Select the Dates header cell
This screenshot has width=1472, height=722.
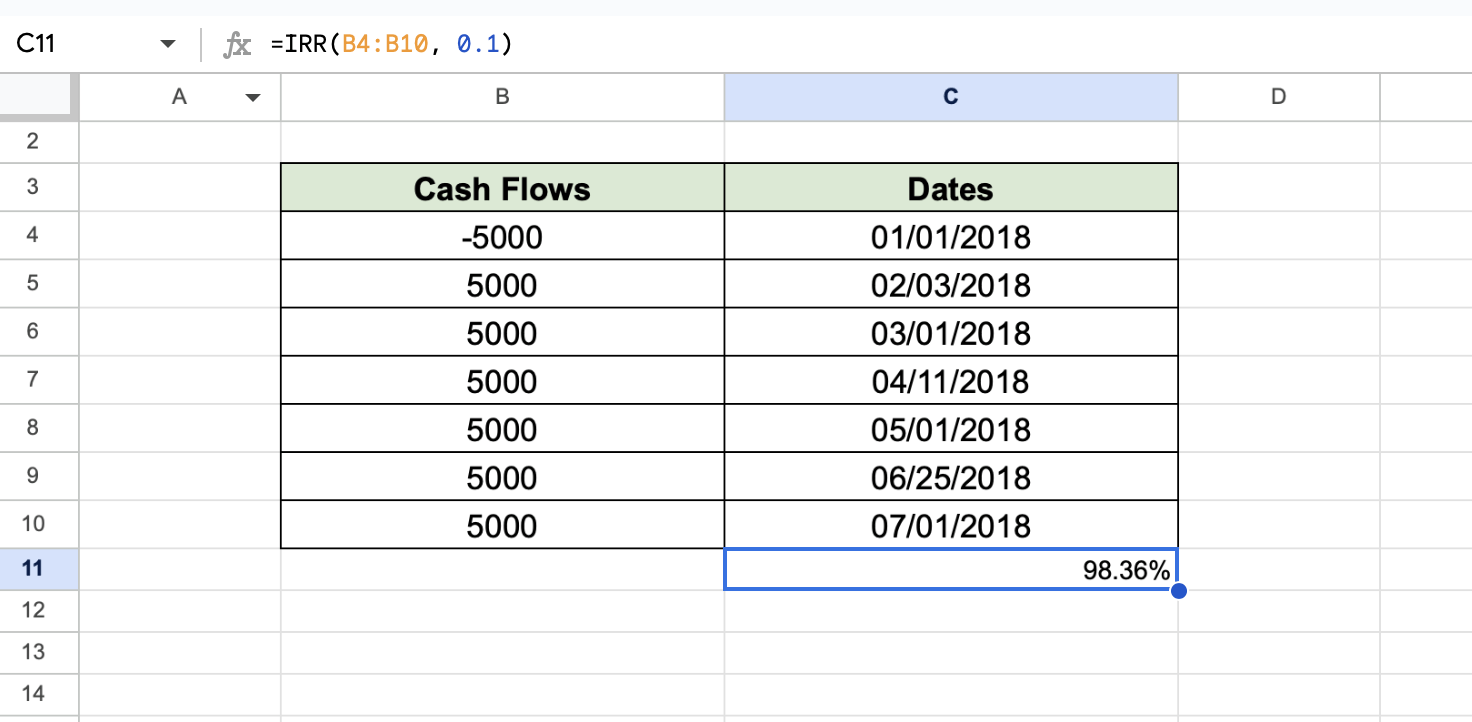950,188
